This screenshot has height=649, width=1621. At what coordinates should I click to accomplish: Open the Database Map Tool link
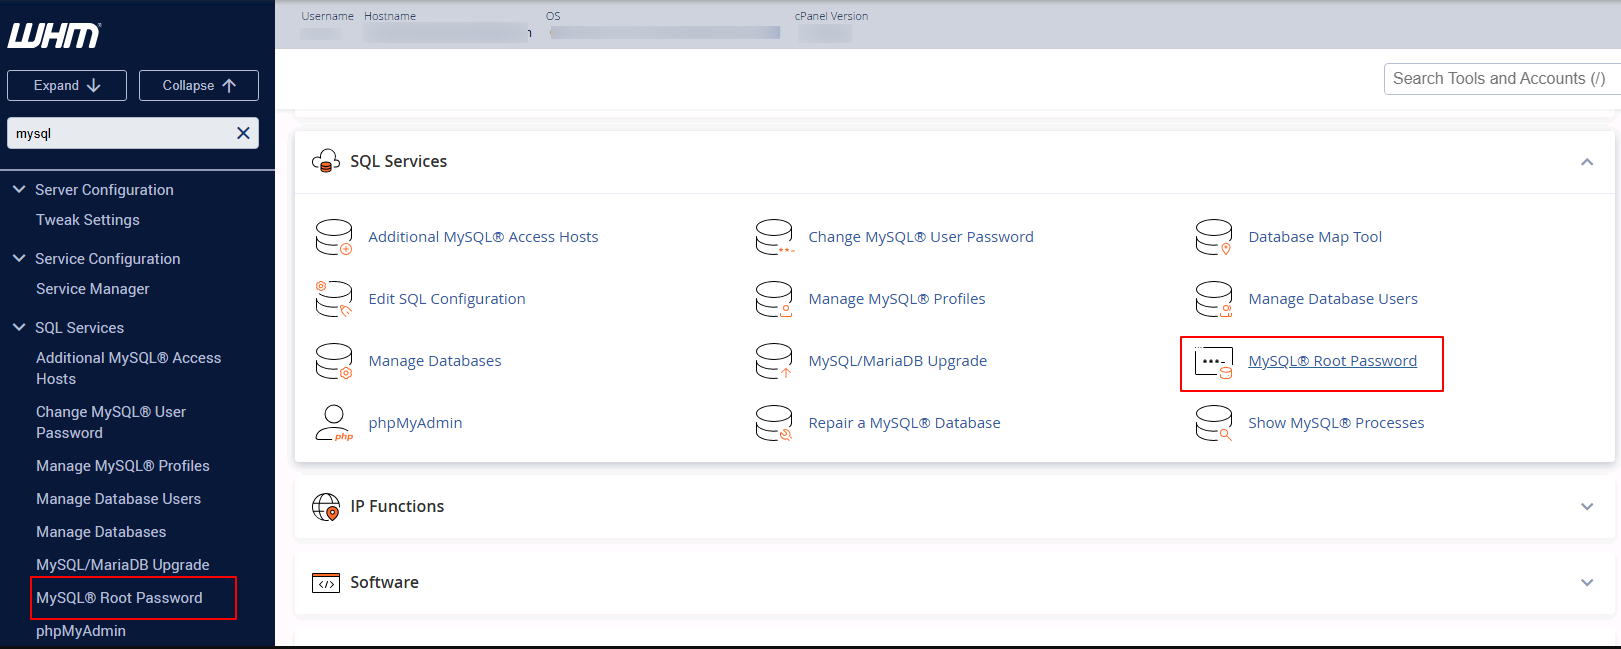tap(1315, 237)
